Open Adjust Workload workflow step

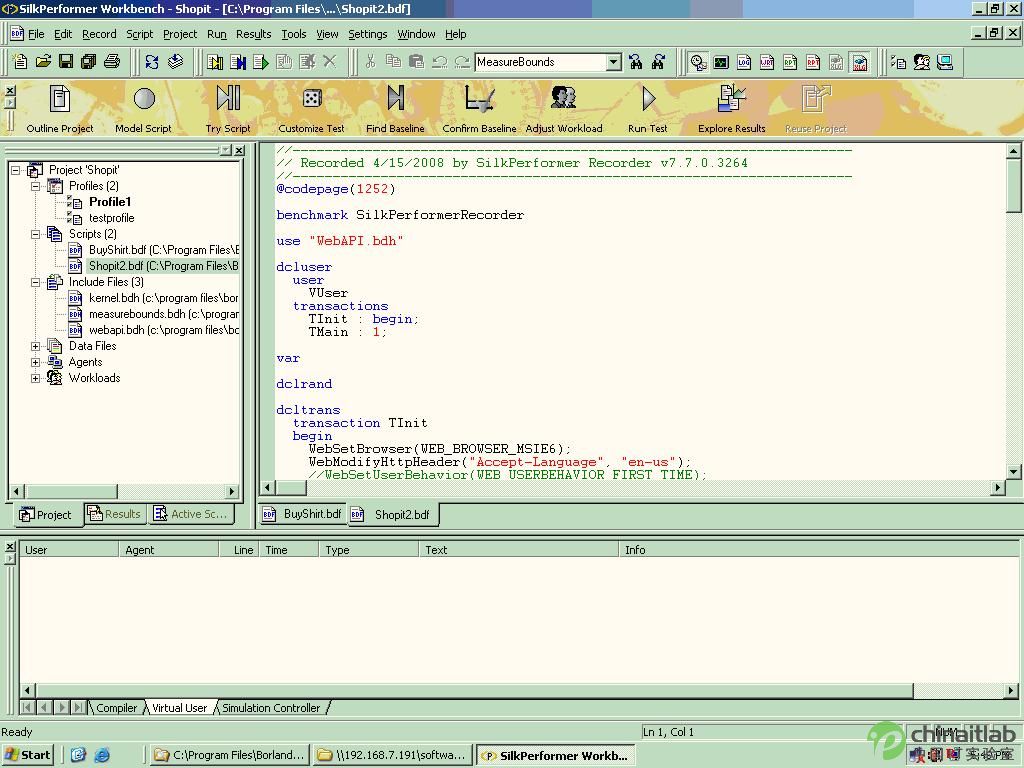tap(564, 98)
